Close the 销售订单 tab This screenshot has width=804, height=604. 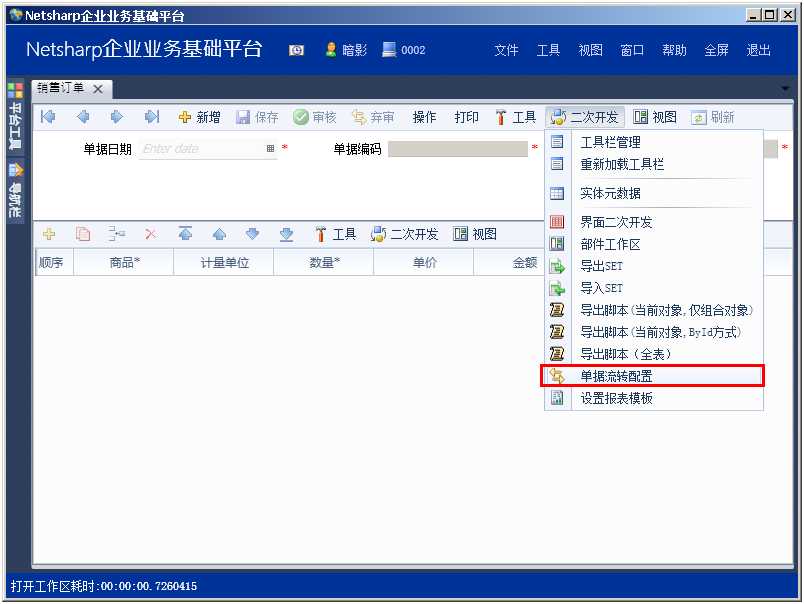click(x=98, y=89)
